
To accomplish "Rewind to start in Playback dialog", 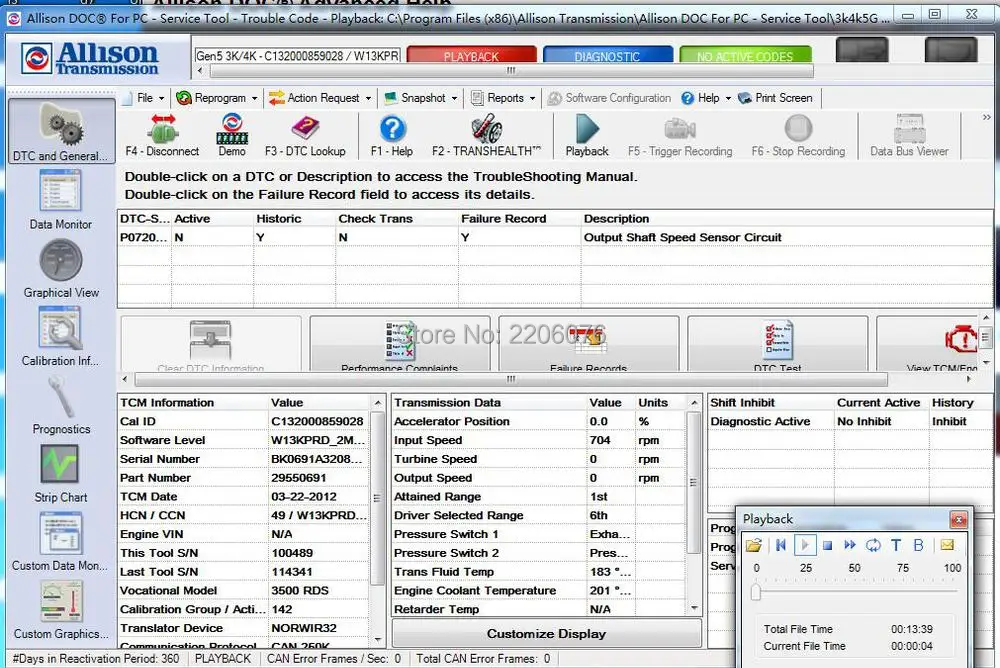I will coord(781,545).
